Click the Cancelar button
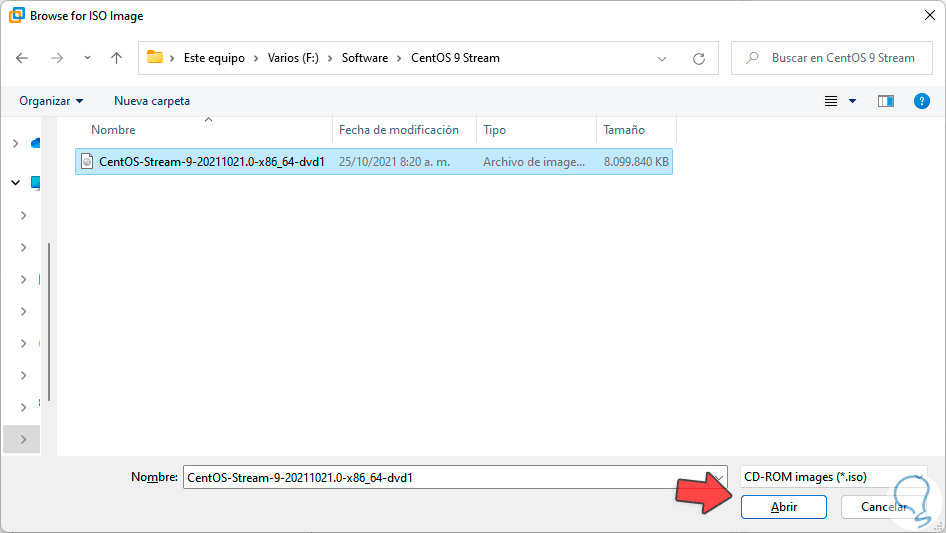Viewport: 946px width, 533px height. click(883, 507)
